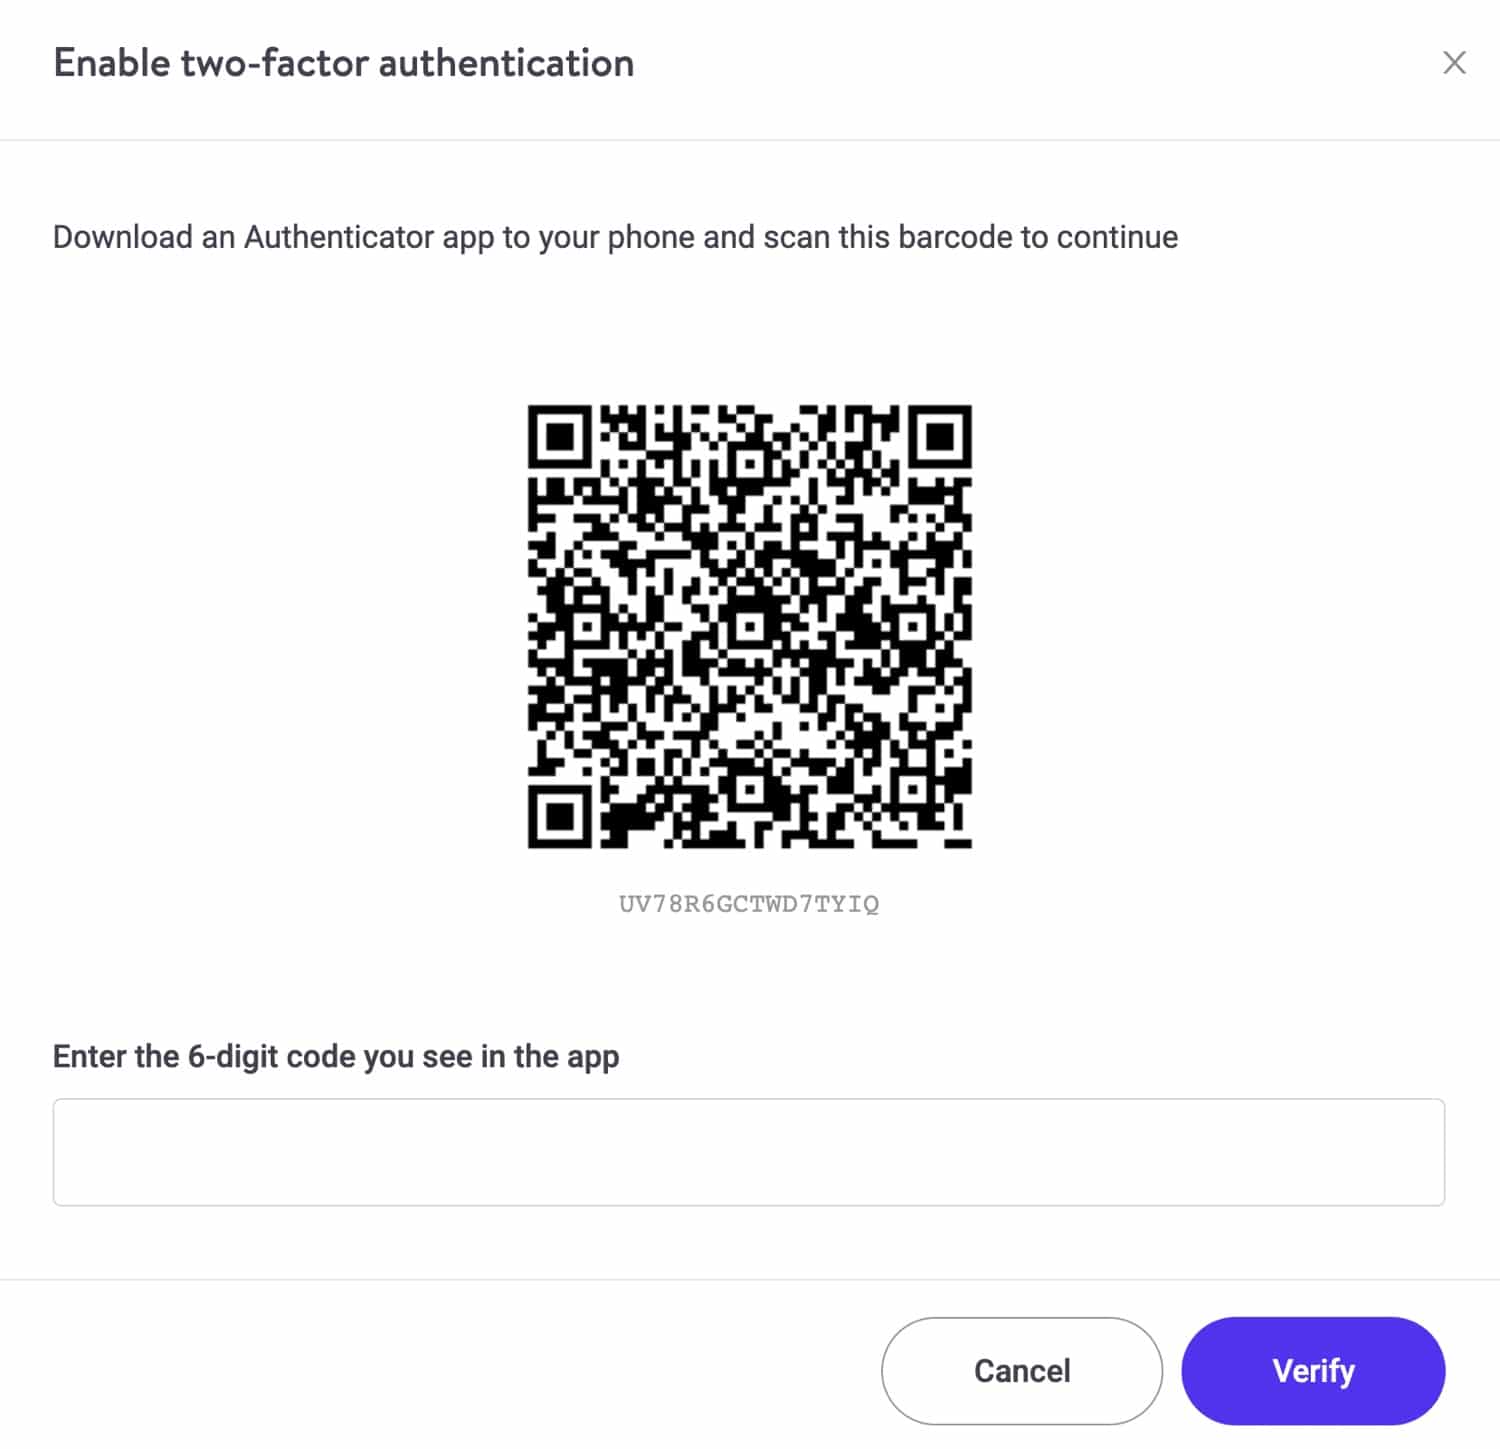Click the Verify button
This screenshot has height=1449, width=1500.
(x=1313, y=1371)
